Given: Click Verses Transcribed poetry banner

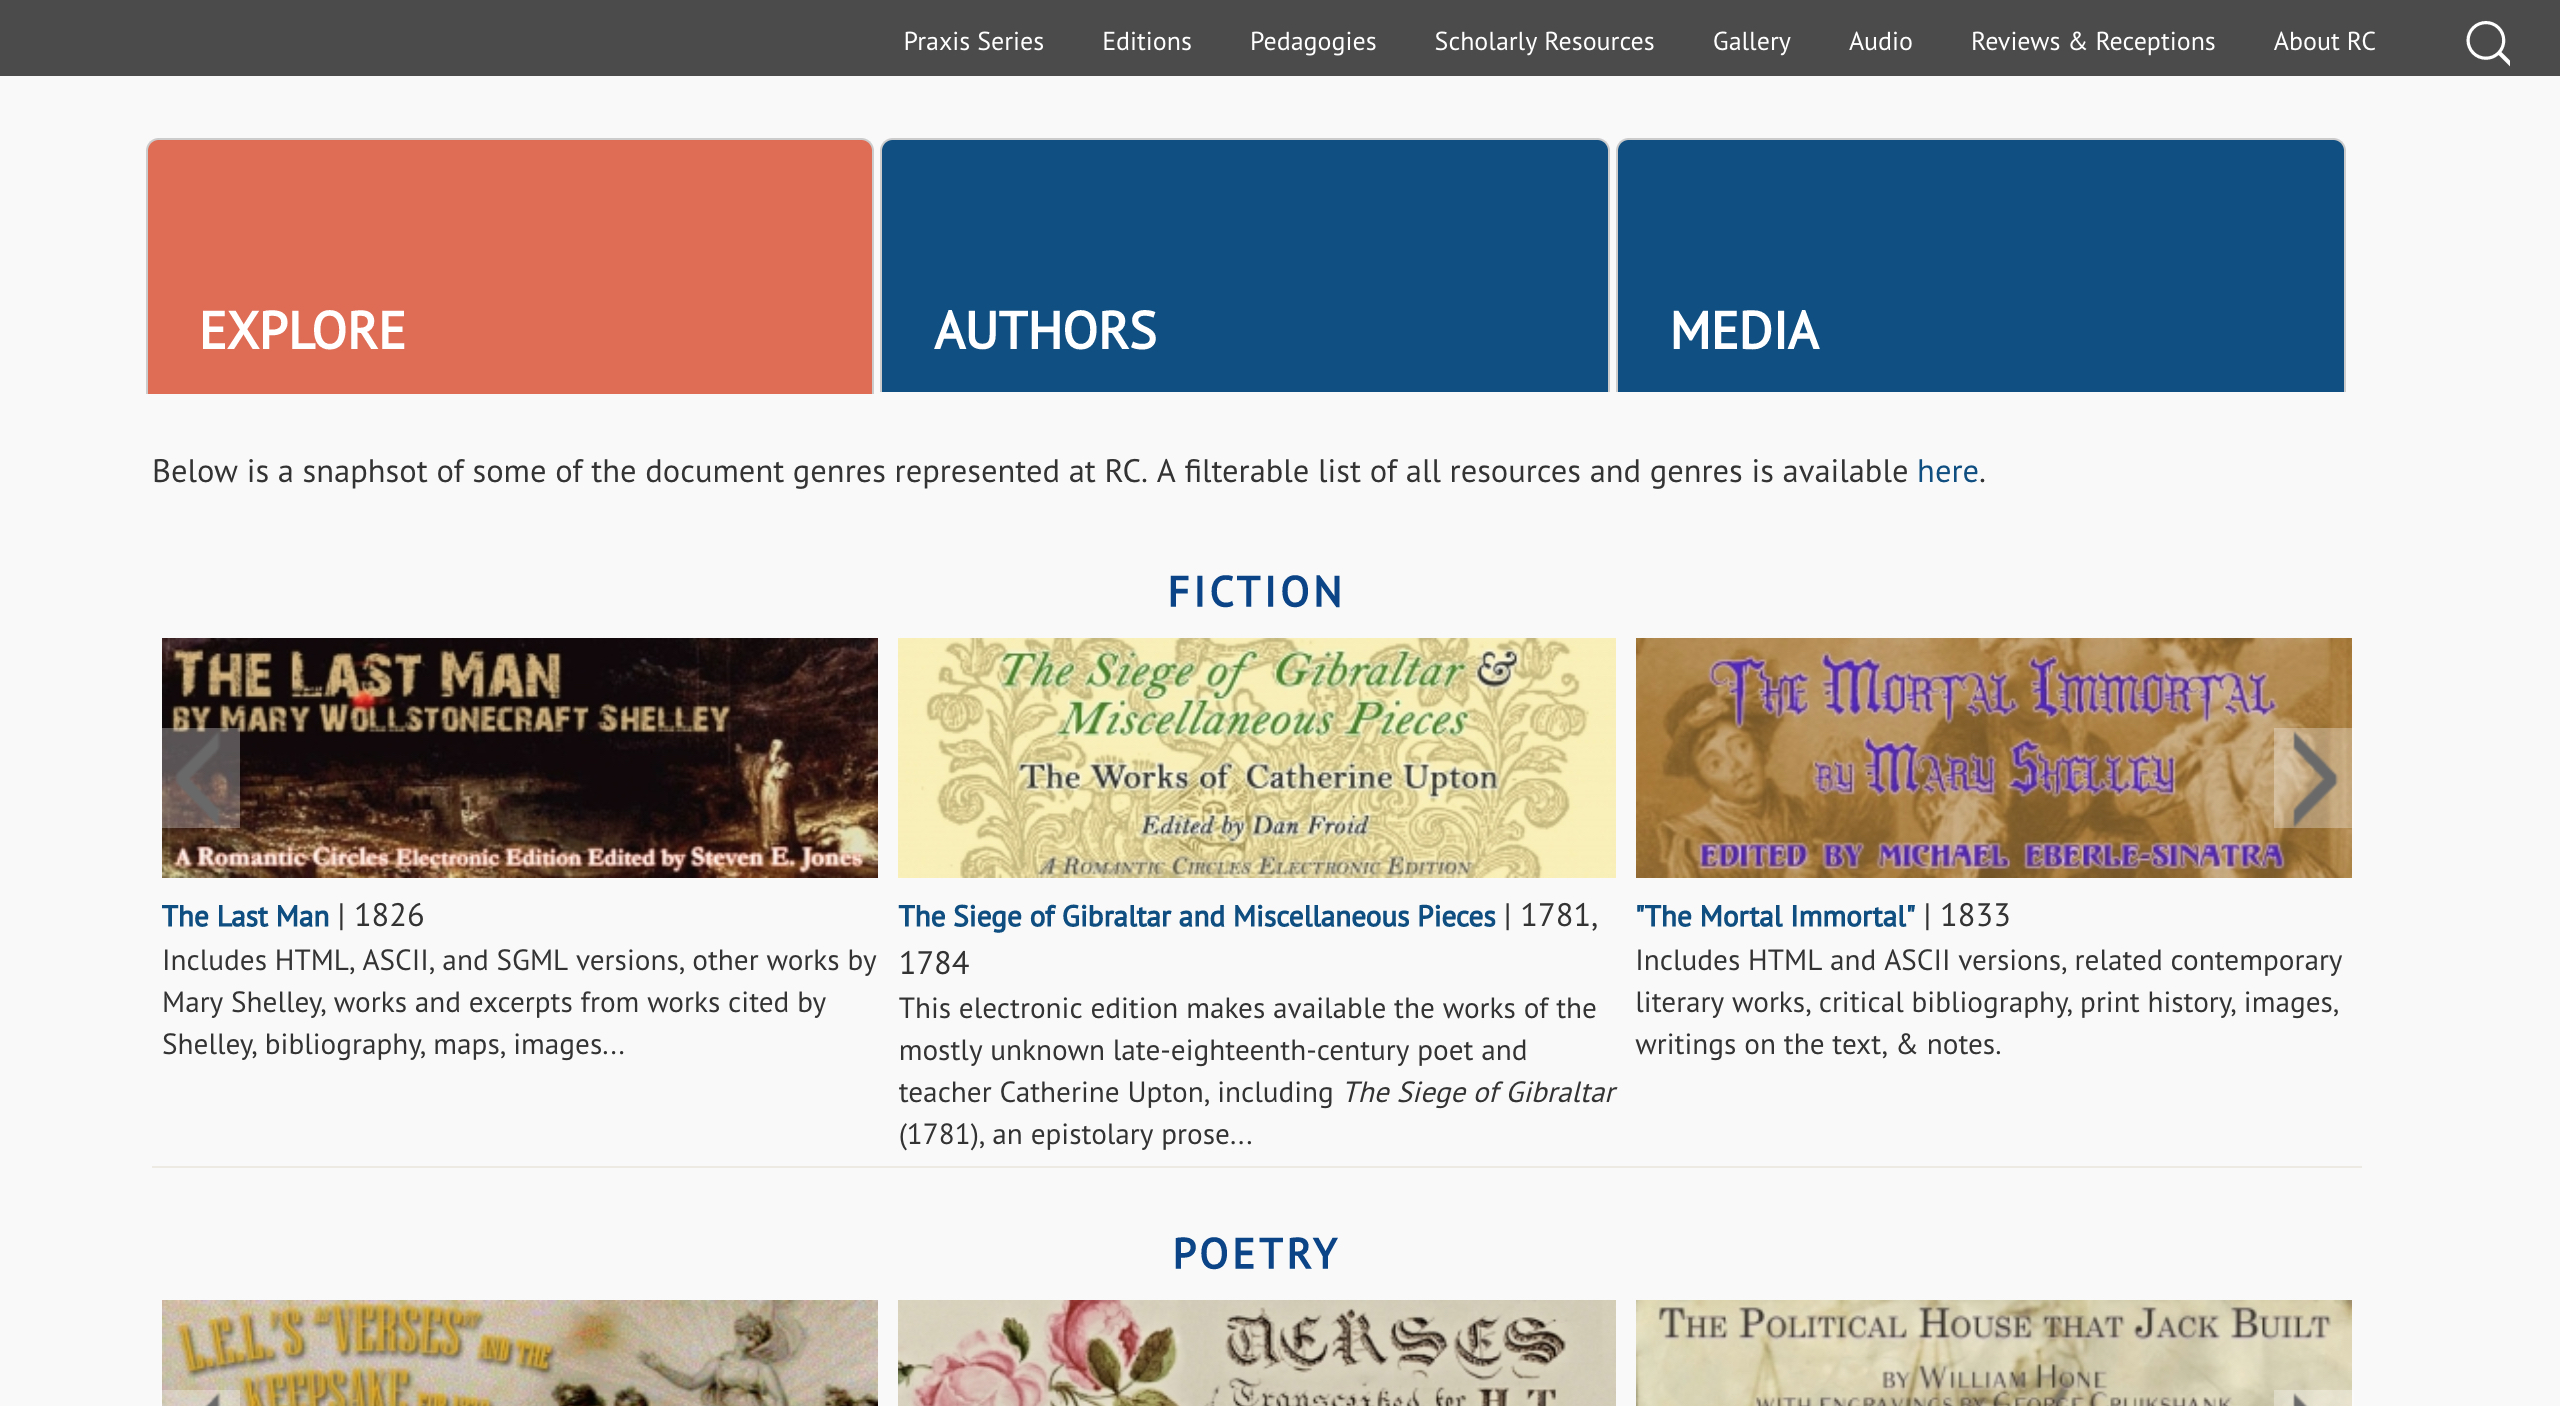Looking at the screenshot, I should pos(1256,1353).
